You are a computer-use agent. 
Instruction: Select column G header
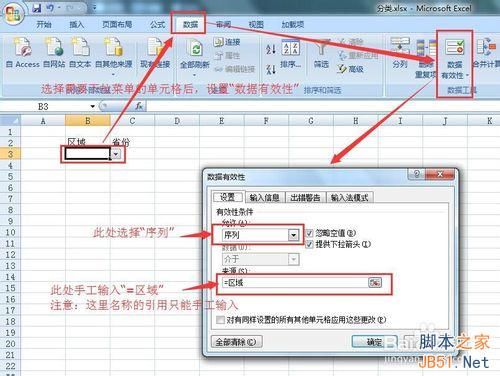click(x=311, y=121)
